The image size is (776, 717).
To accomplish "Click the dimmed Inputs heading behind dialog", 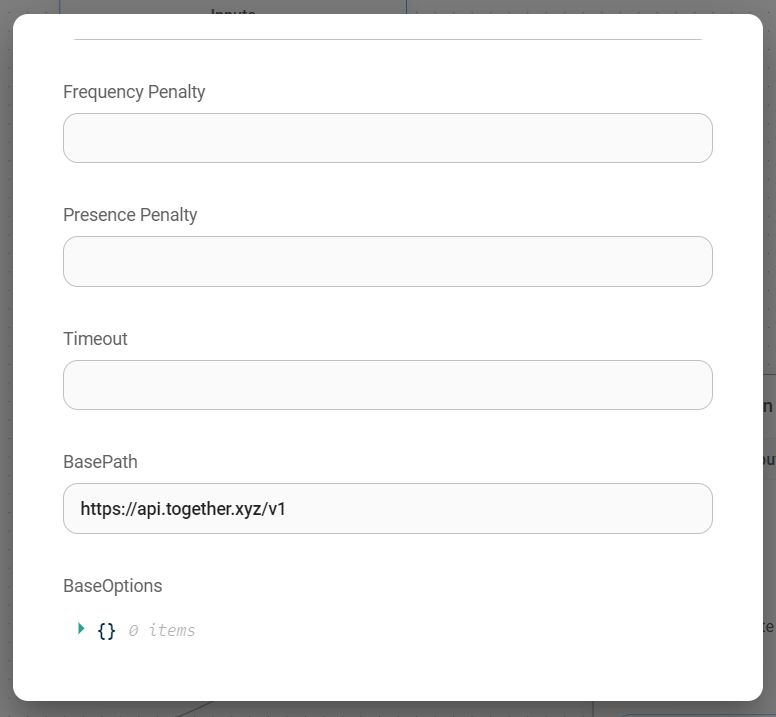I will click(233, 9).
